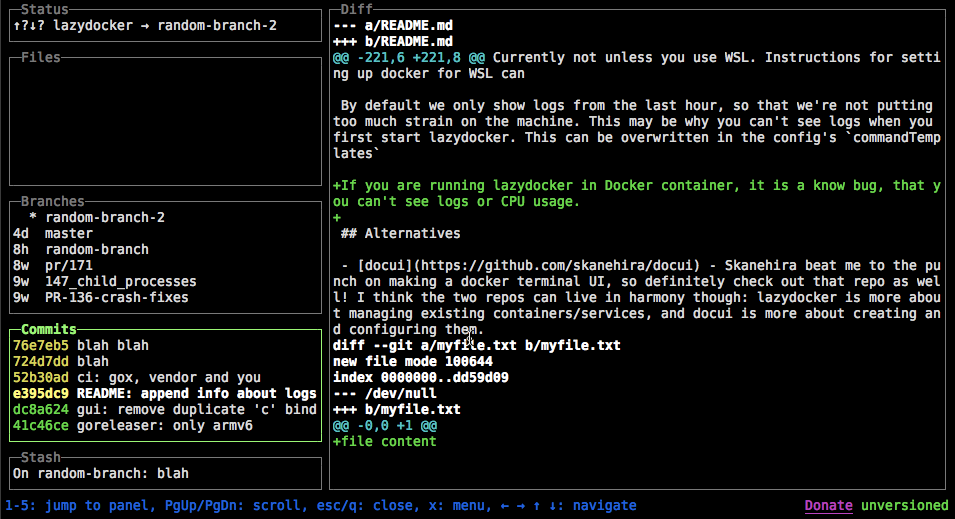Viewport: 955px width, 519px height.
Task: Click the arrow keys navigate hint
Action: click(568, 505)
